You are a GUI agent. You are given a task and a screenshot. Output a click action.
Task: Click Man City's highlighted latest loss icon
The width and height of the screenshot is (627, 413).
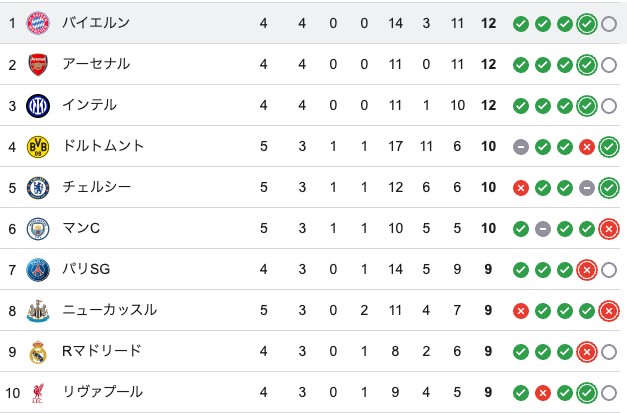click(x=609, y=229)
